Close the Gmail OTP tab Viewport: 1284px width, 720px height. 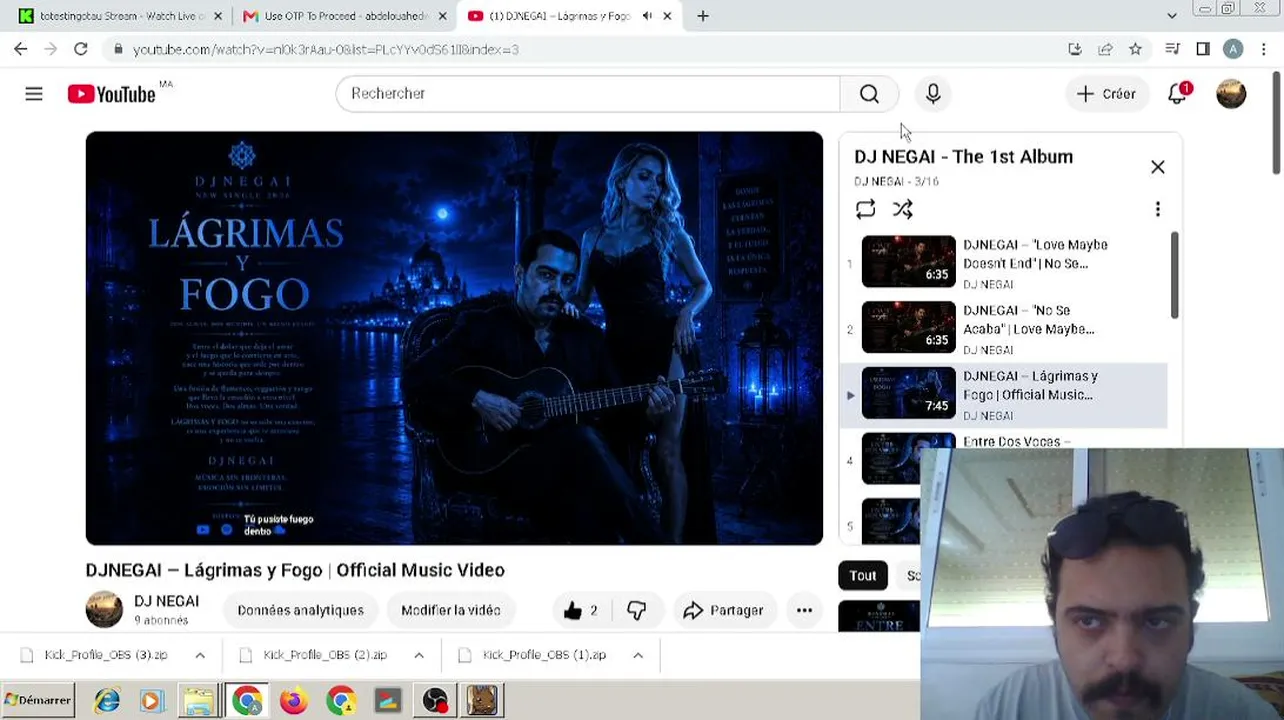[443, 16]
